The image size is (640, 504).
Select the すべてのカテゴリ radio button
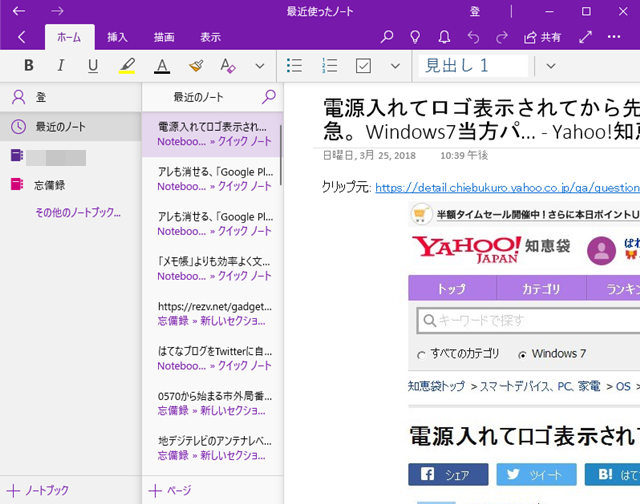pos(421,355)
